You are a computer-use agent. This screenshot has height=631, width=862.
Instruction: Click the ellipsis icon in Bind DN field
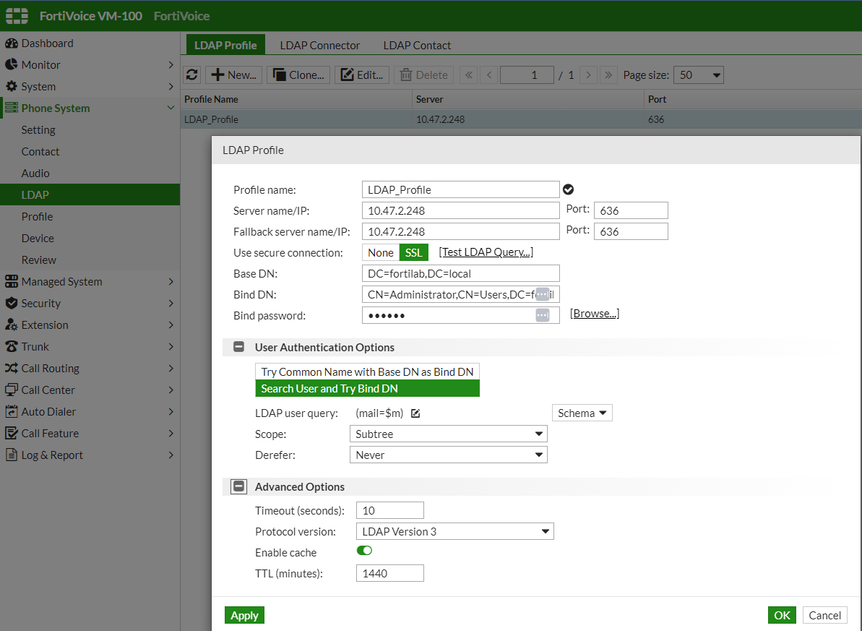(x=542, y=294)
